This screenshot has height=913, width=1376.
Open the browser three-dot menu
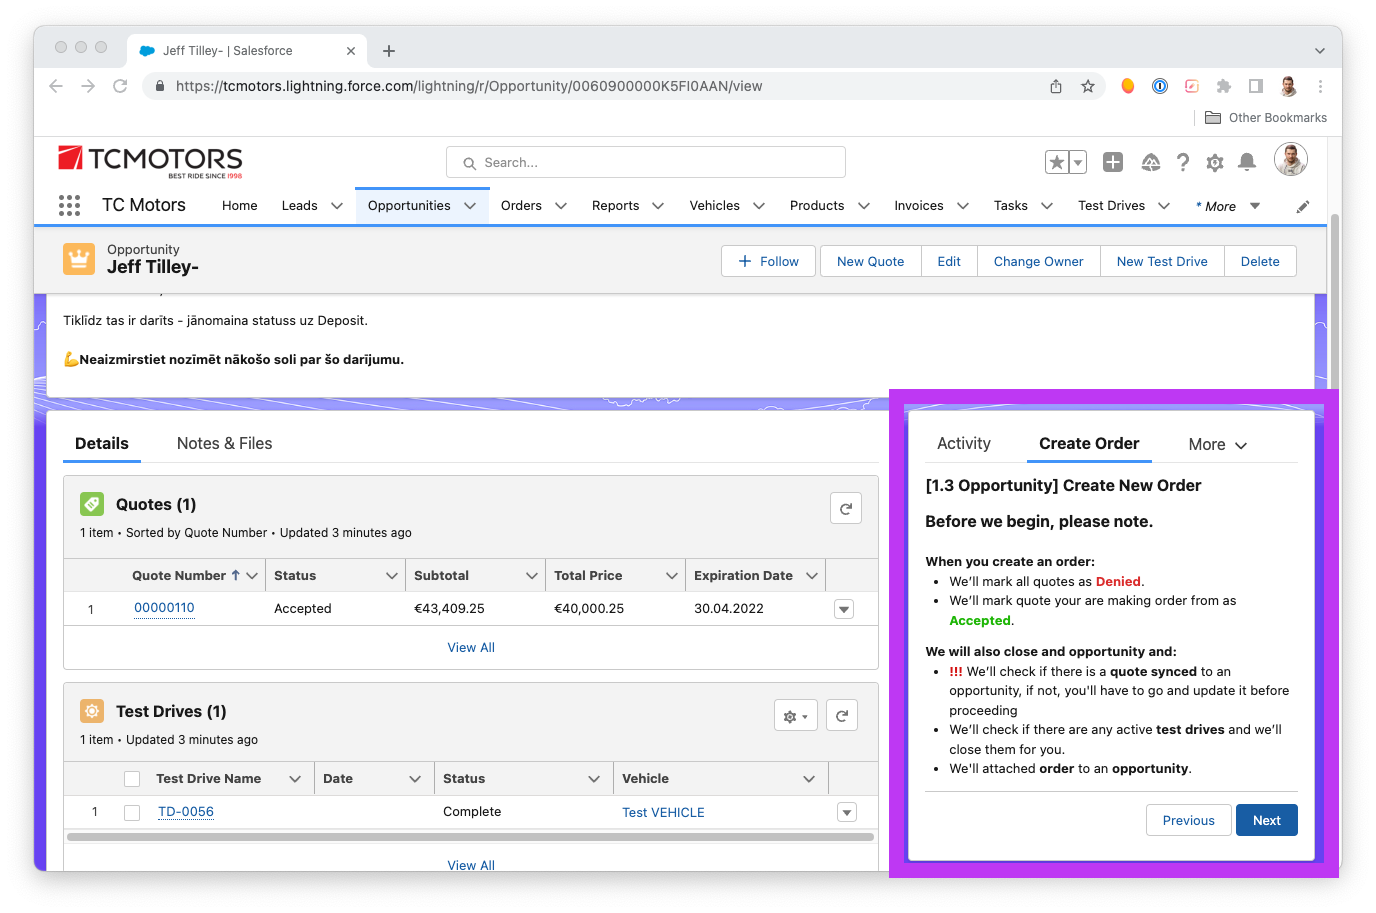pyautogui.click(x=1320, y=86)
